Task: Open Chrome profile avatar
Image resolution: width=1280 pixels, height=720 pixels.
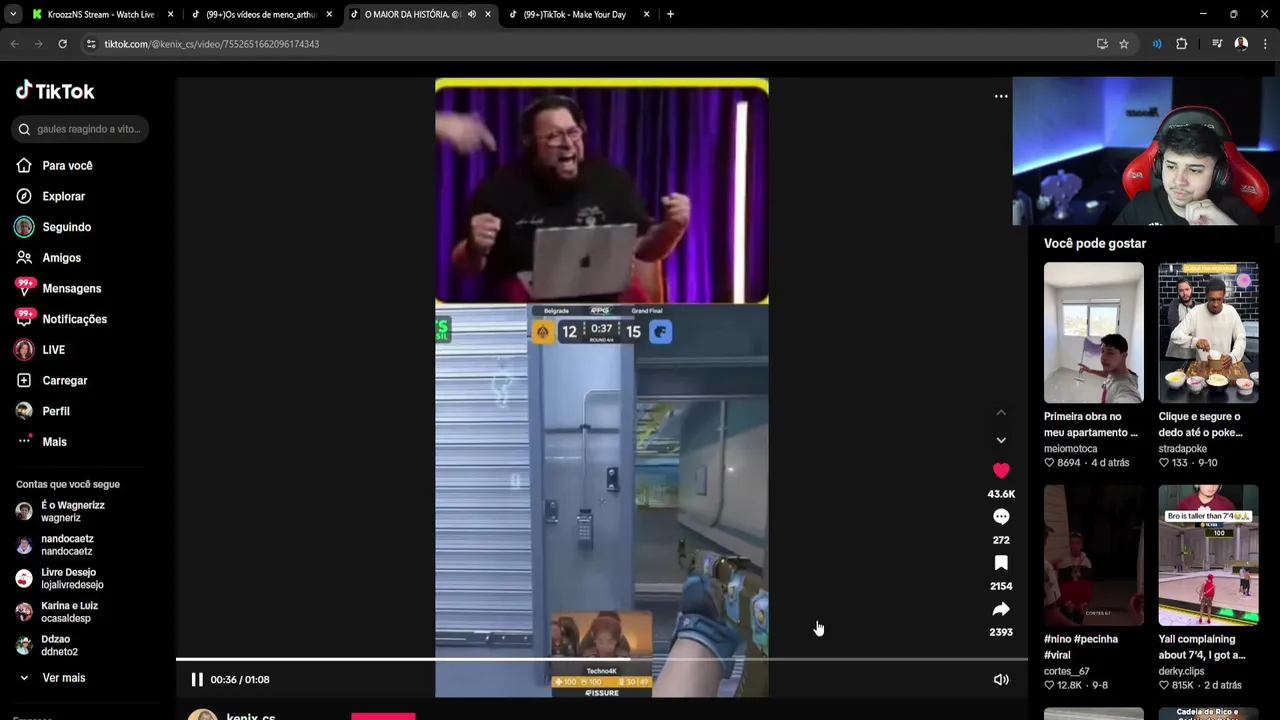Action: [1241, 44]
